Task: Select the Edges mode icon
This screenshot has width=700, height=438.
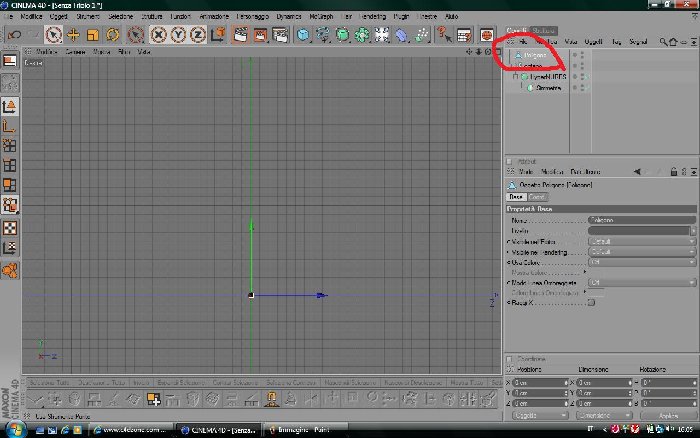Action: tap(10, 165)
